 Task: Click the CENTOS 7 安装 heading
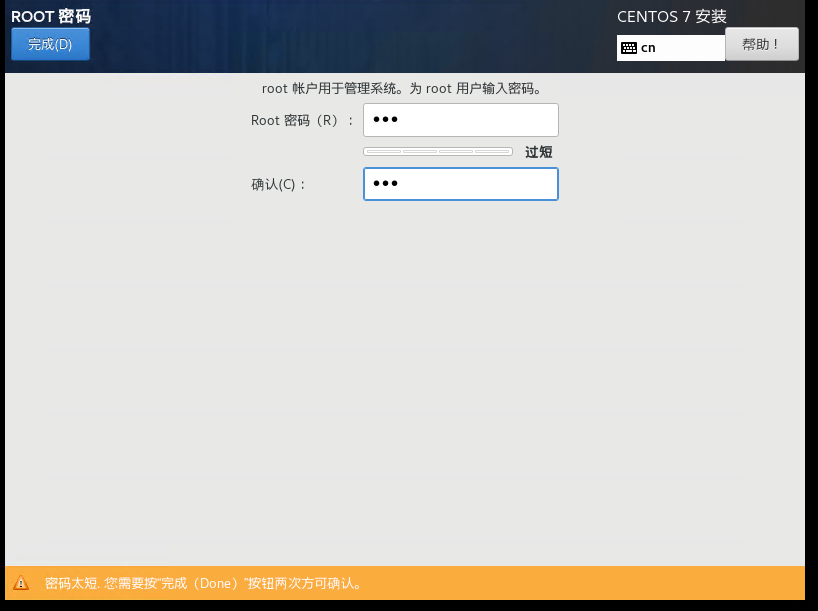pyautogui.click(x=671, y=17)
